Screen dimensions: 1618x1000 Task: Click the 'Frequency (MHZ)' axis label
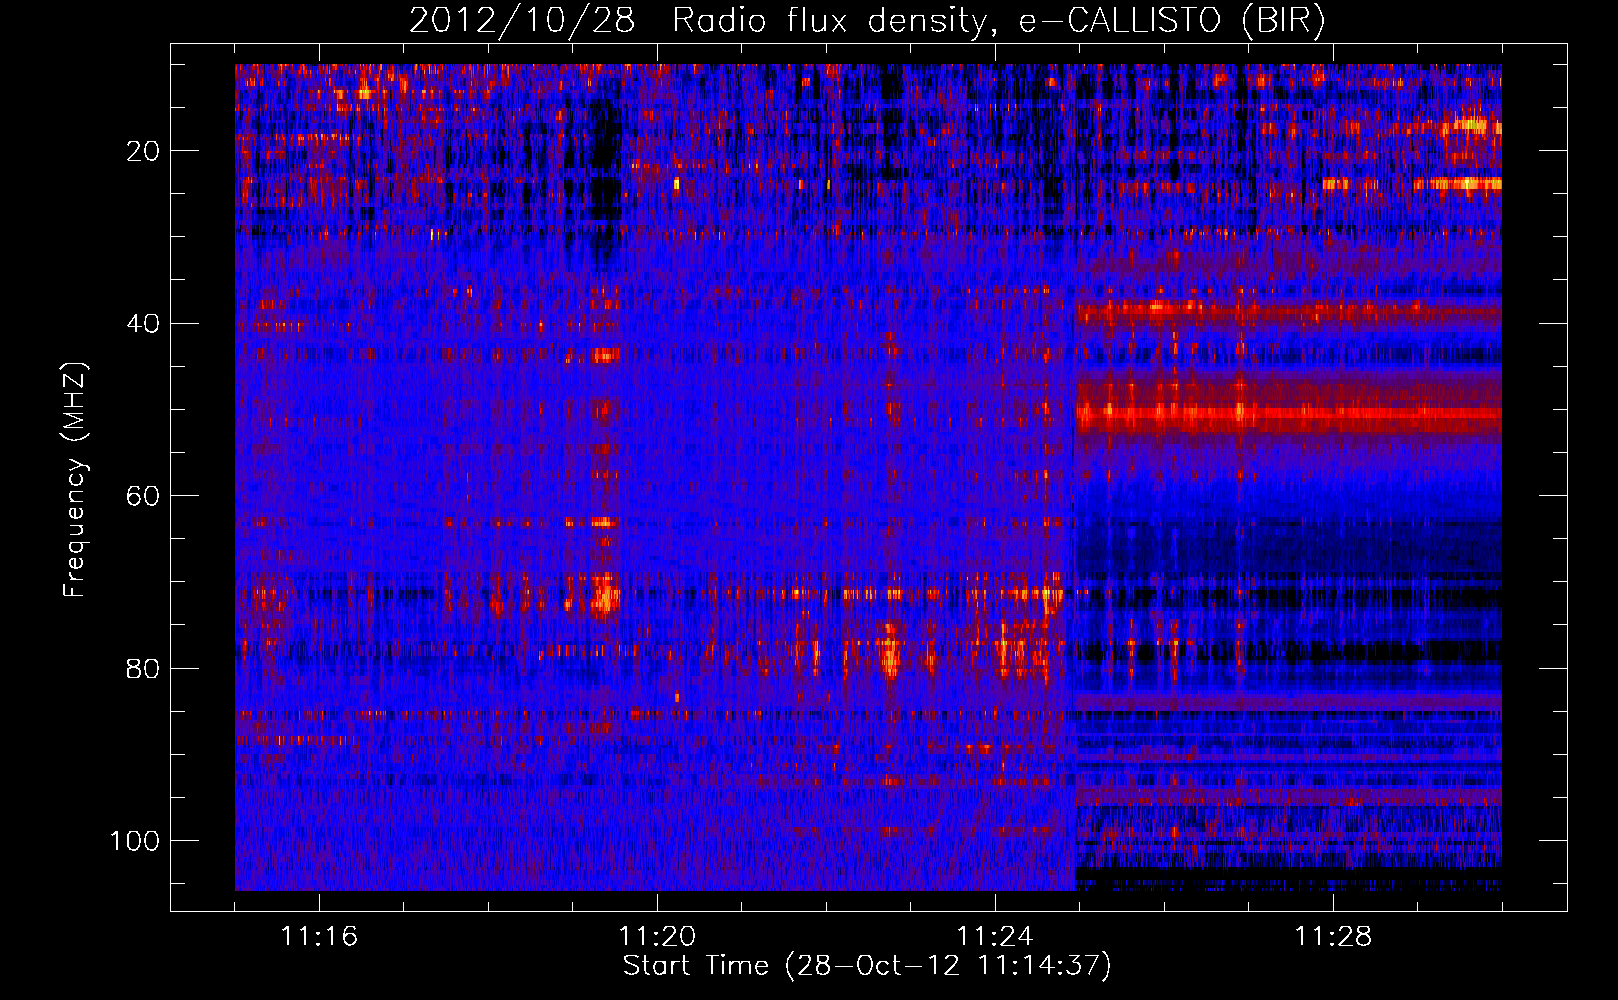pyautogui.click(x=75, y=480)
